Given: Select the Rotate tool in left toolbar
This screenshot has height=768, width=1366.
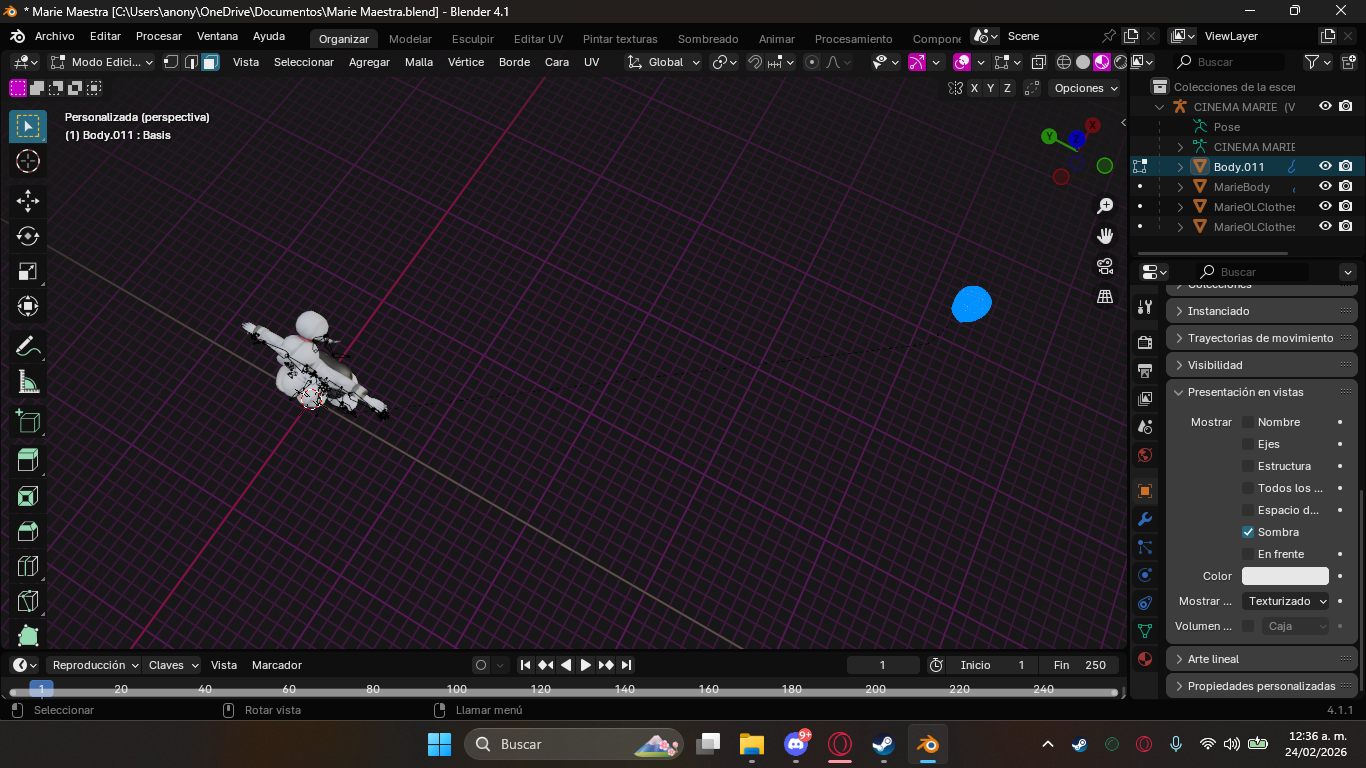Looking at the screenshot, I should click(28, 236).
